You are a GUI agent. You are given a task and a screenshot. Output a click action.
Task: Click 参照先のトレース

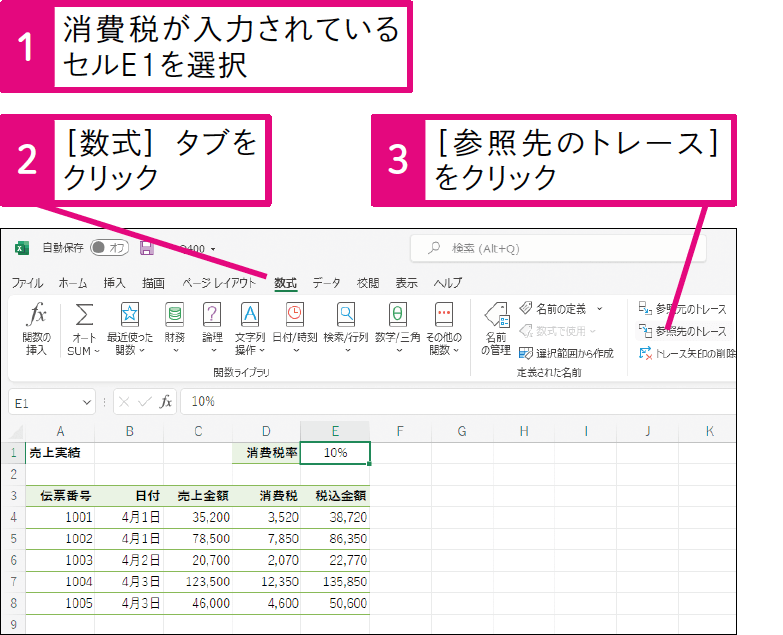click(683, 331)
